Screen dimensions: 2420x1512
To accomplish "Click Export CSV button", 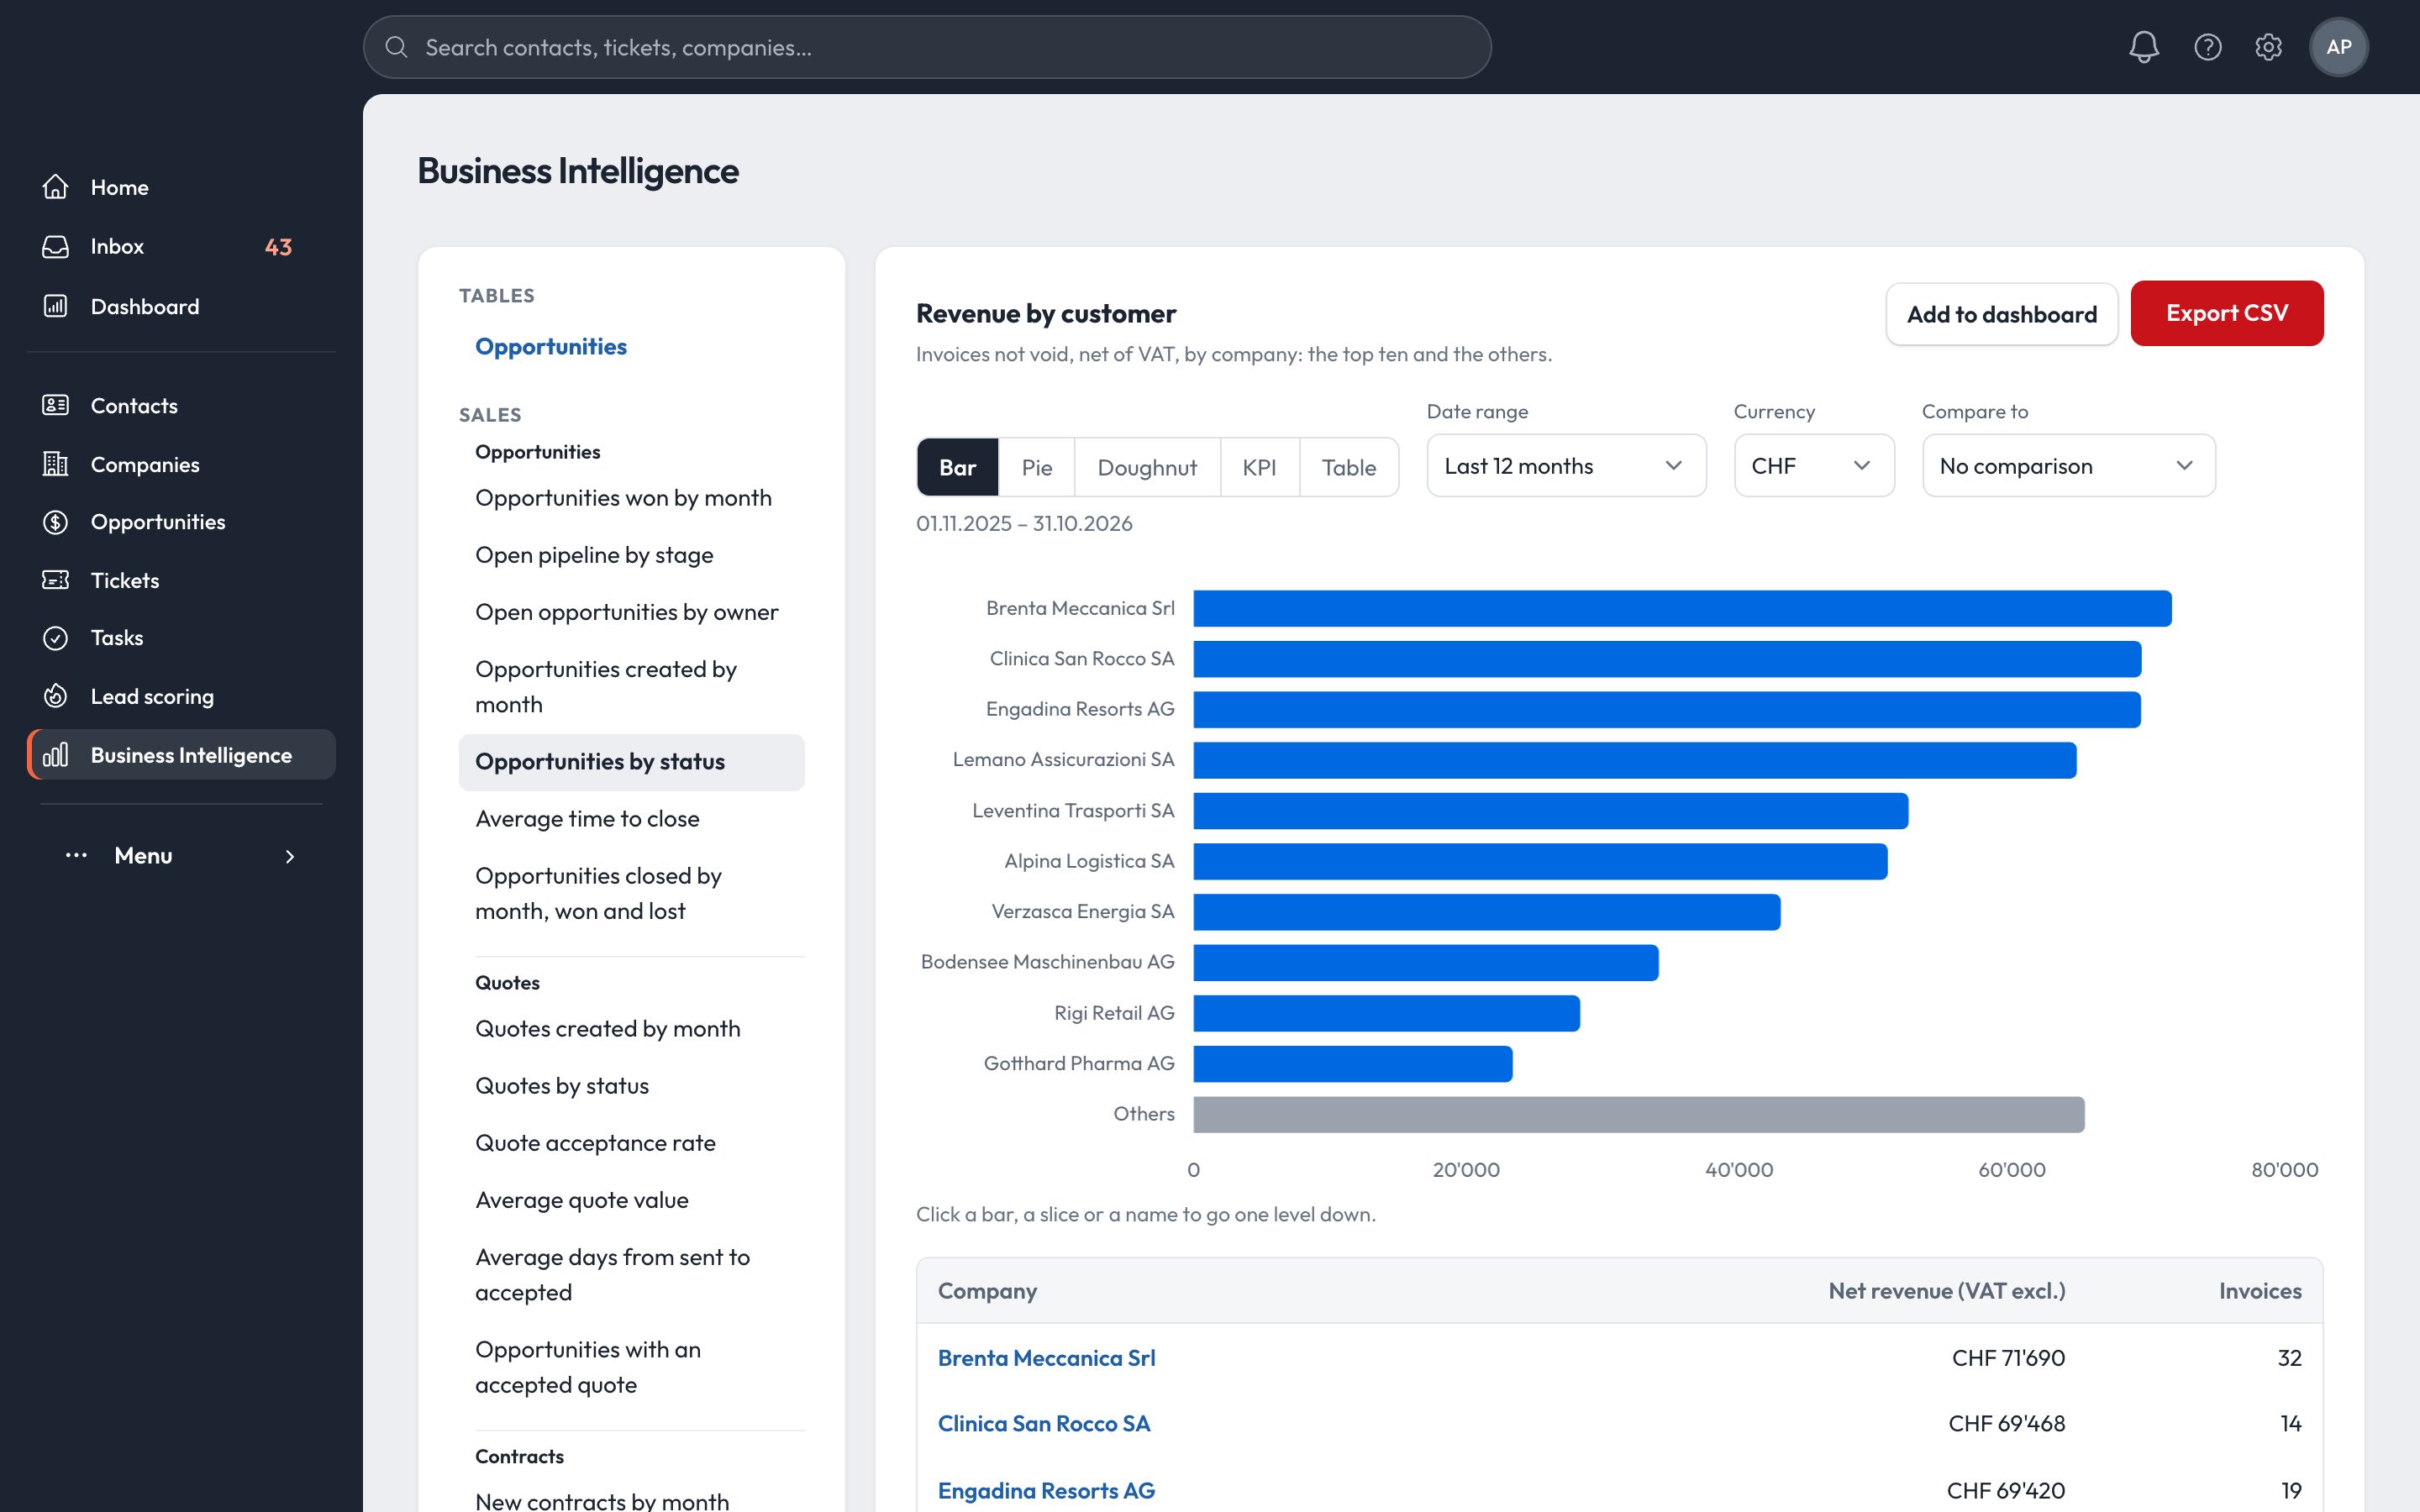I will point(2226,313).
